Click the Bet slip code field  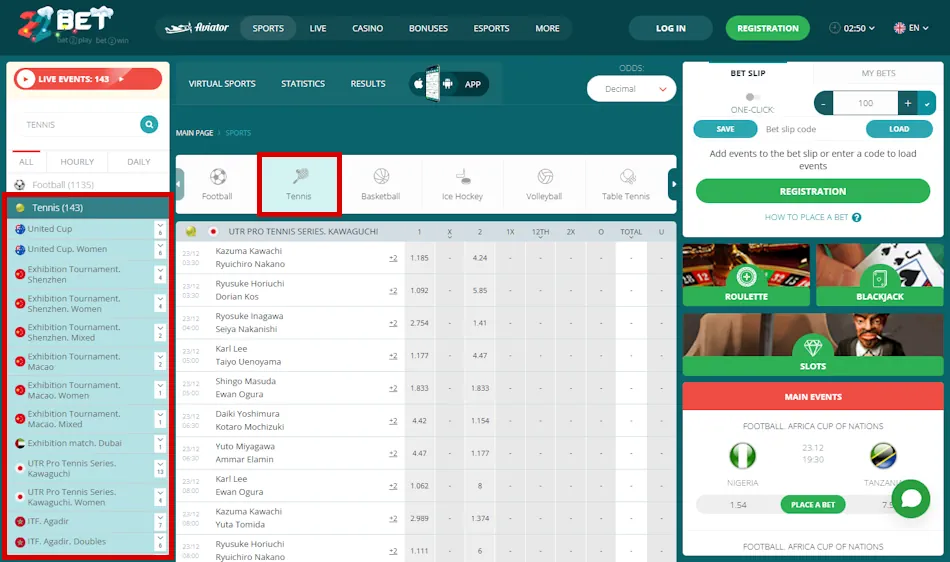click(x=811, y=129)
